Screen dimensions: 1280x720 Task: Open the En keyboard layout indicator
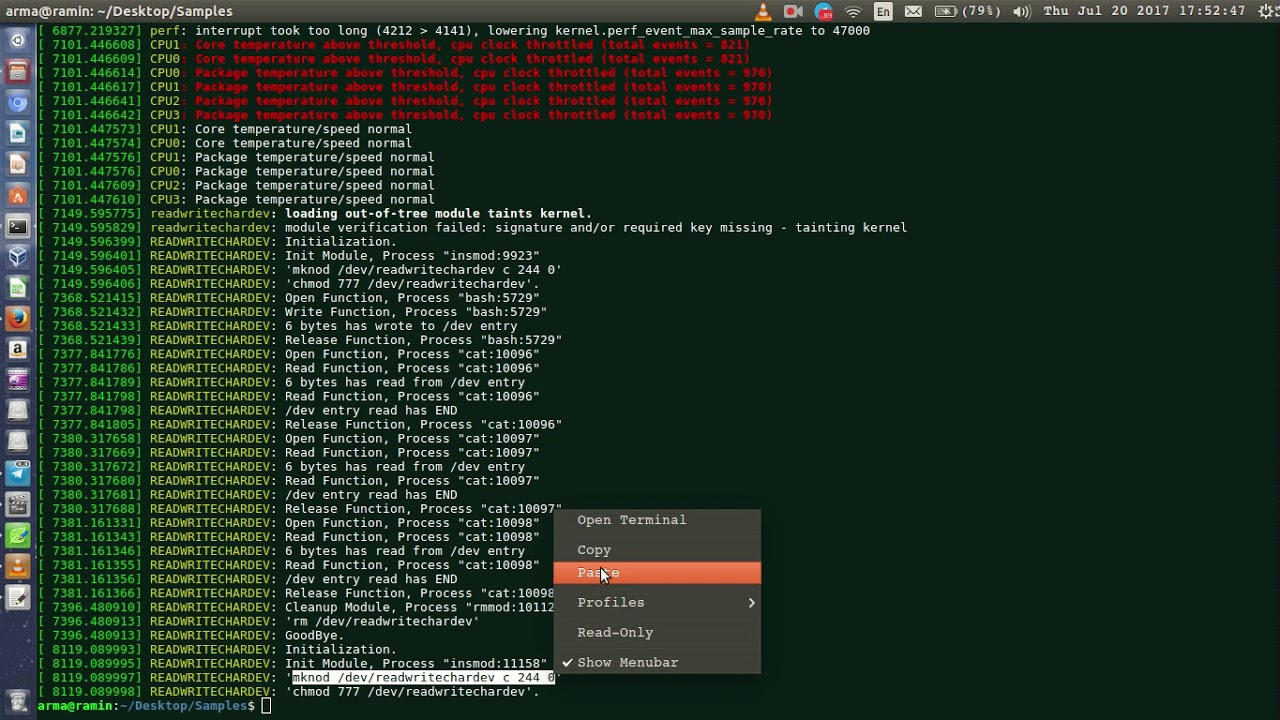pyautogui.click(x=883, y=11)
